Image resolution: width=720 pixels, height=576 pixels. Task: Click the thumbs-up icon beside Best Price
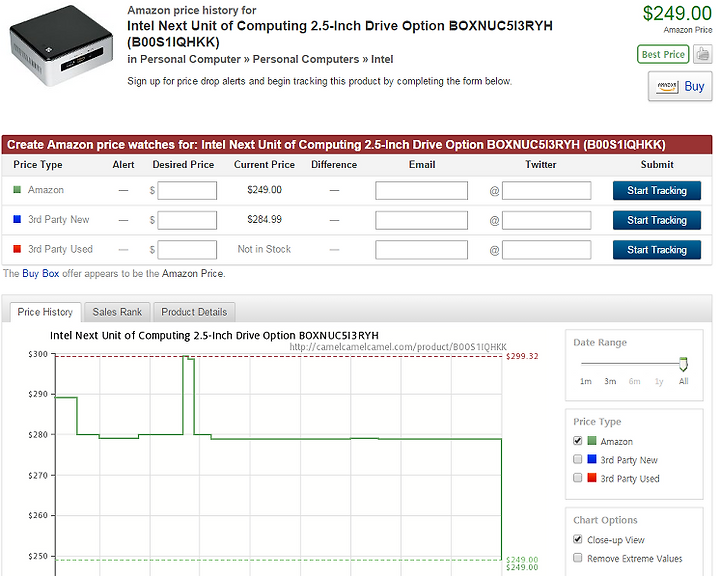coord(702,54)
